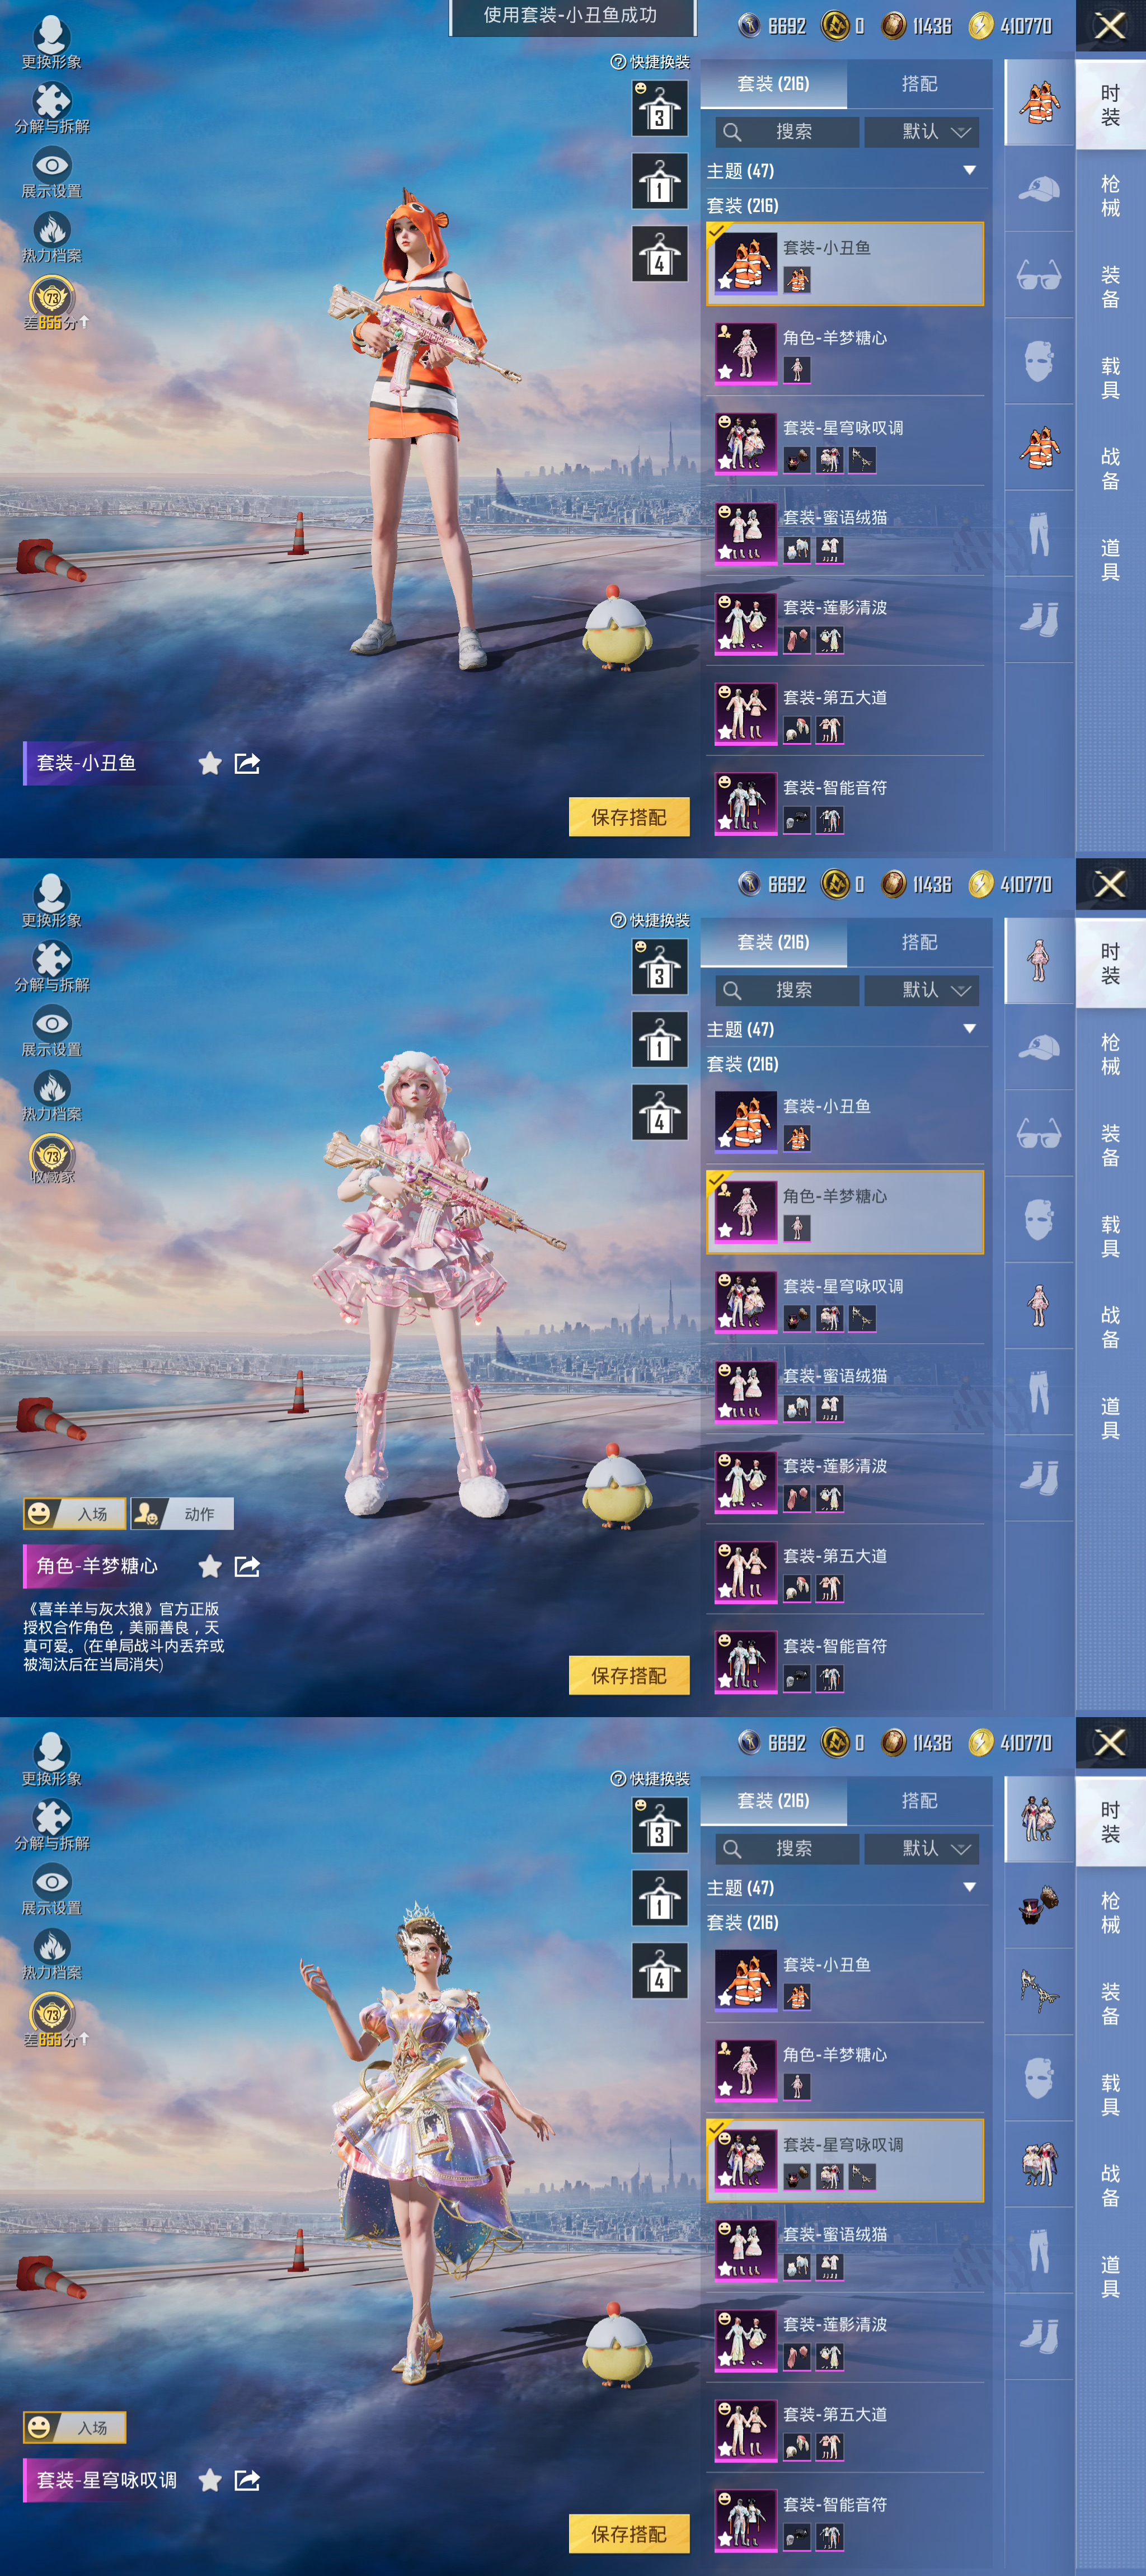Screen dimensions: 1146x2576
Task: Focus the 搜索 field in the 星穹咏叹调 preview screen
Action: [x=787, y=1848]
